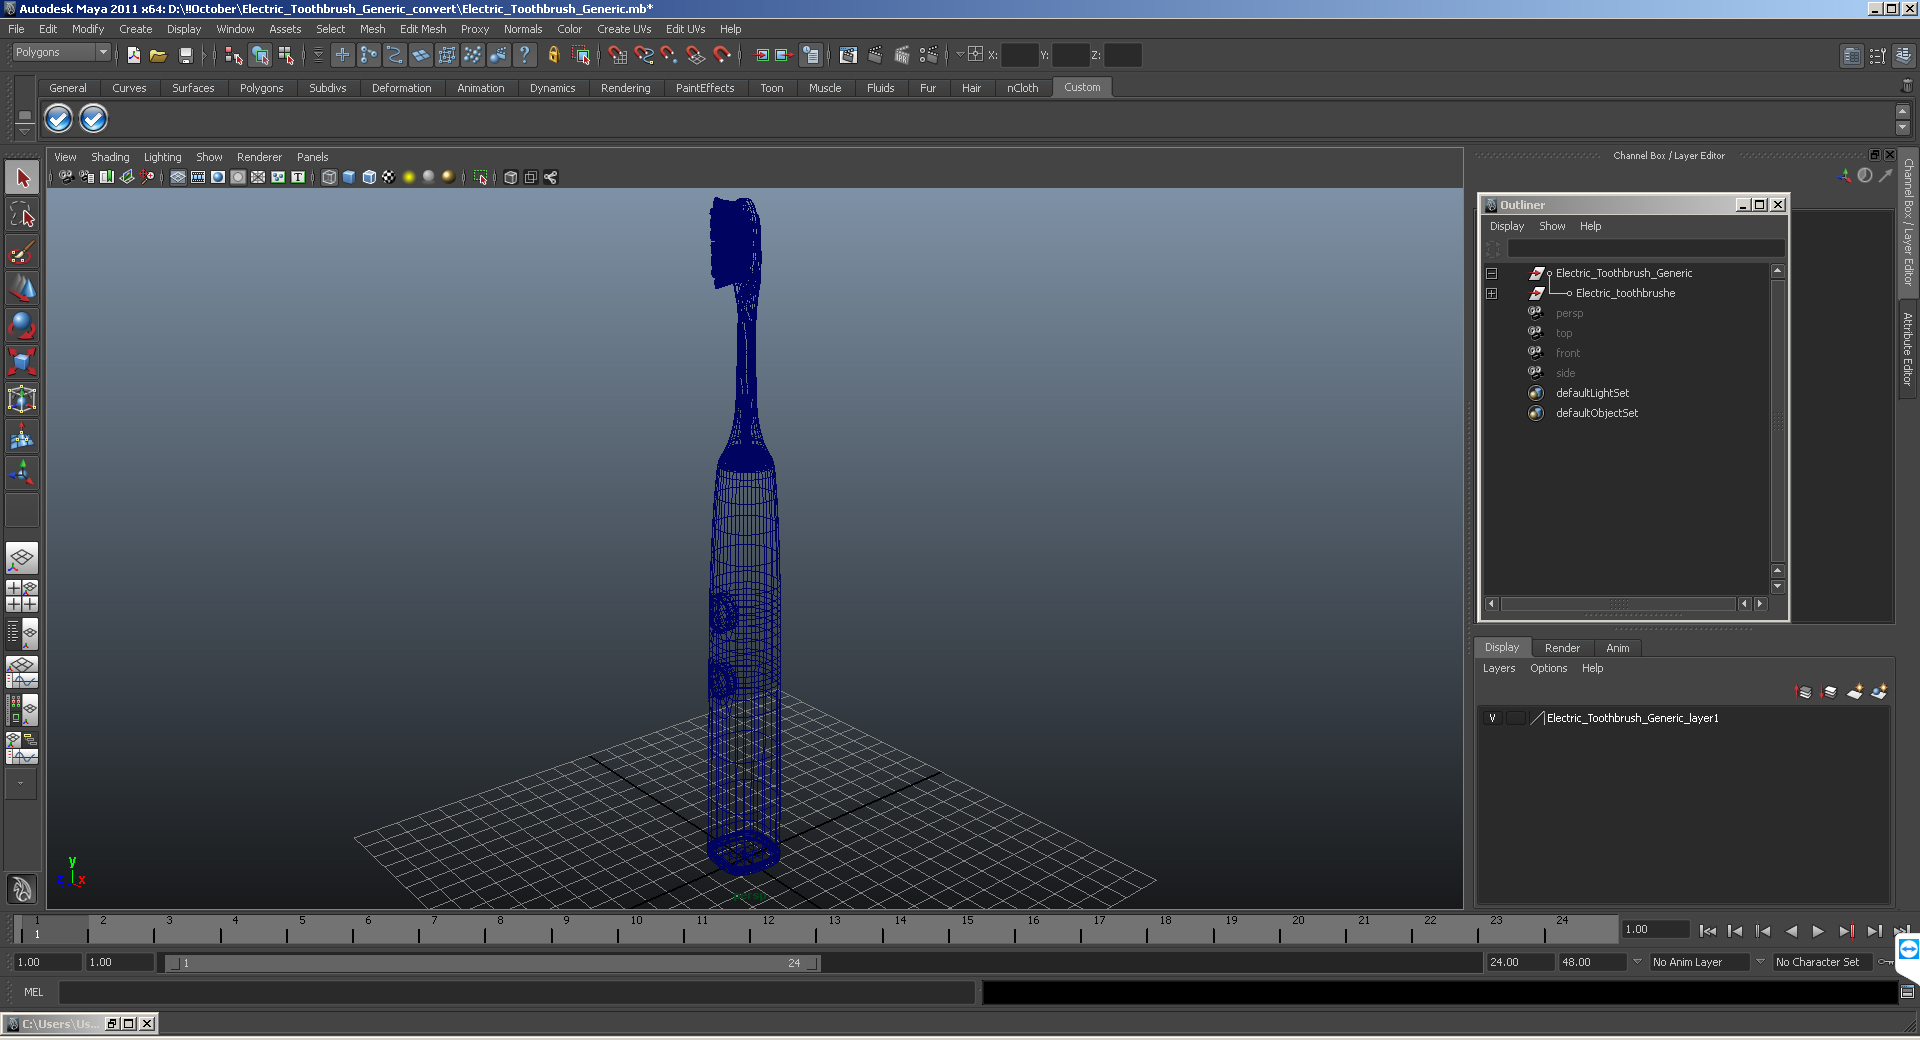Click the current frame field 1.00

1655,929
